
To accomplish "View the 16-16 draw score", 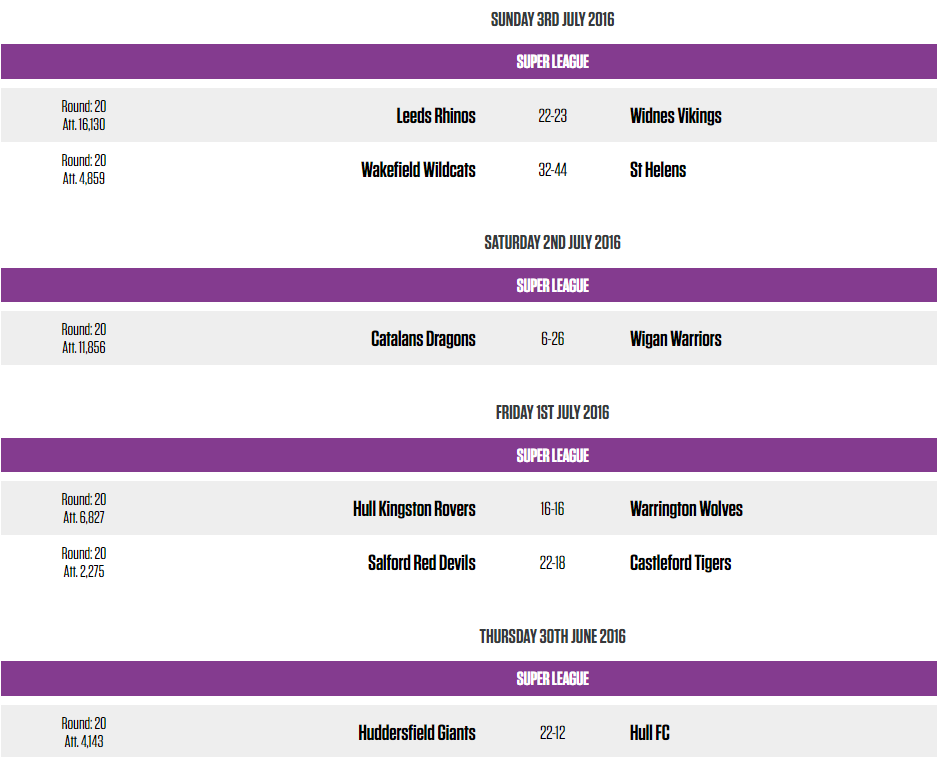I will coord(552,509).
